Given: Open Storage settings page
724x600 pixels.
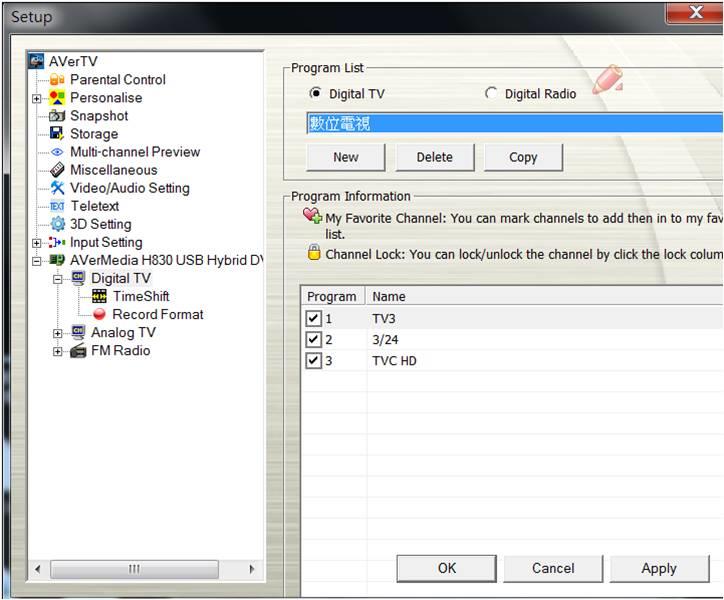Looking at the screenshot, I should pyautogui.click(x=94, y=134).
